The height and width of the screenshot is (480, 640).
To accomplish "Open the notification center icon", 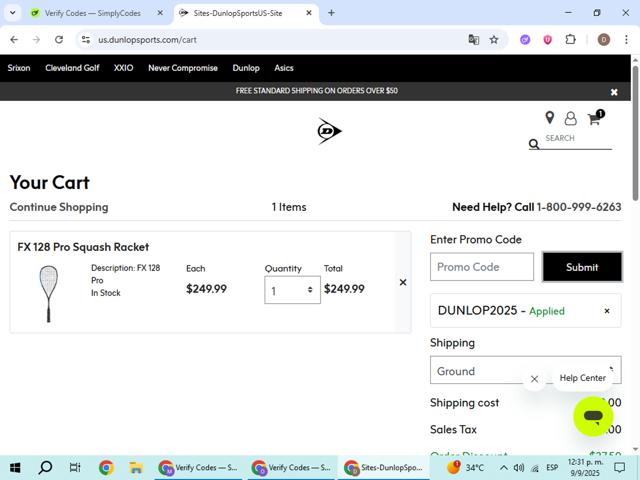I will tap(620, 468).
